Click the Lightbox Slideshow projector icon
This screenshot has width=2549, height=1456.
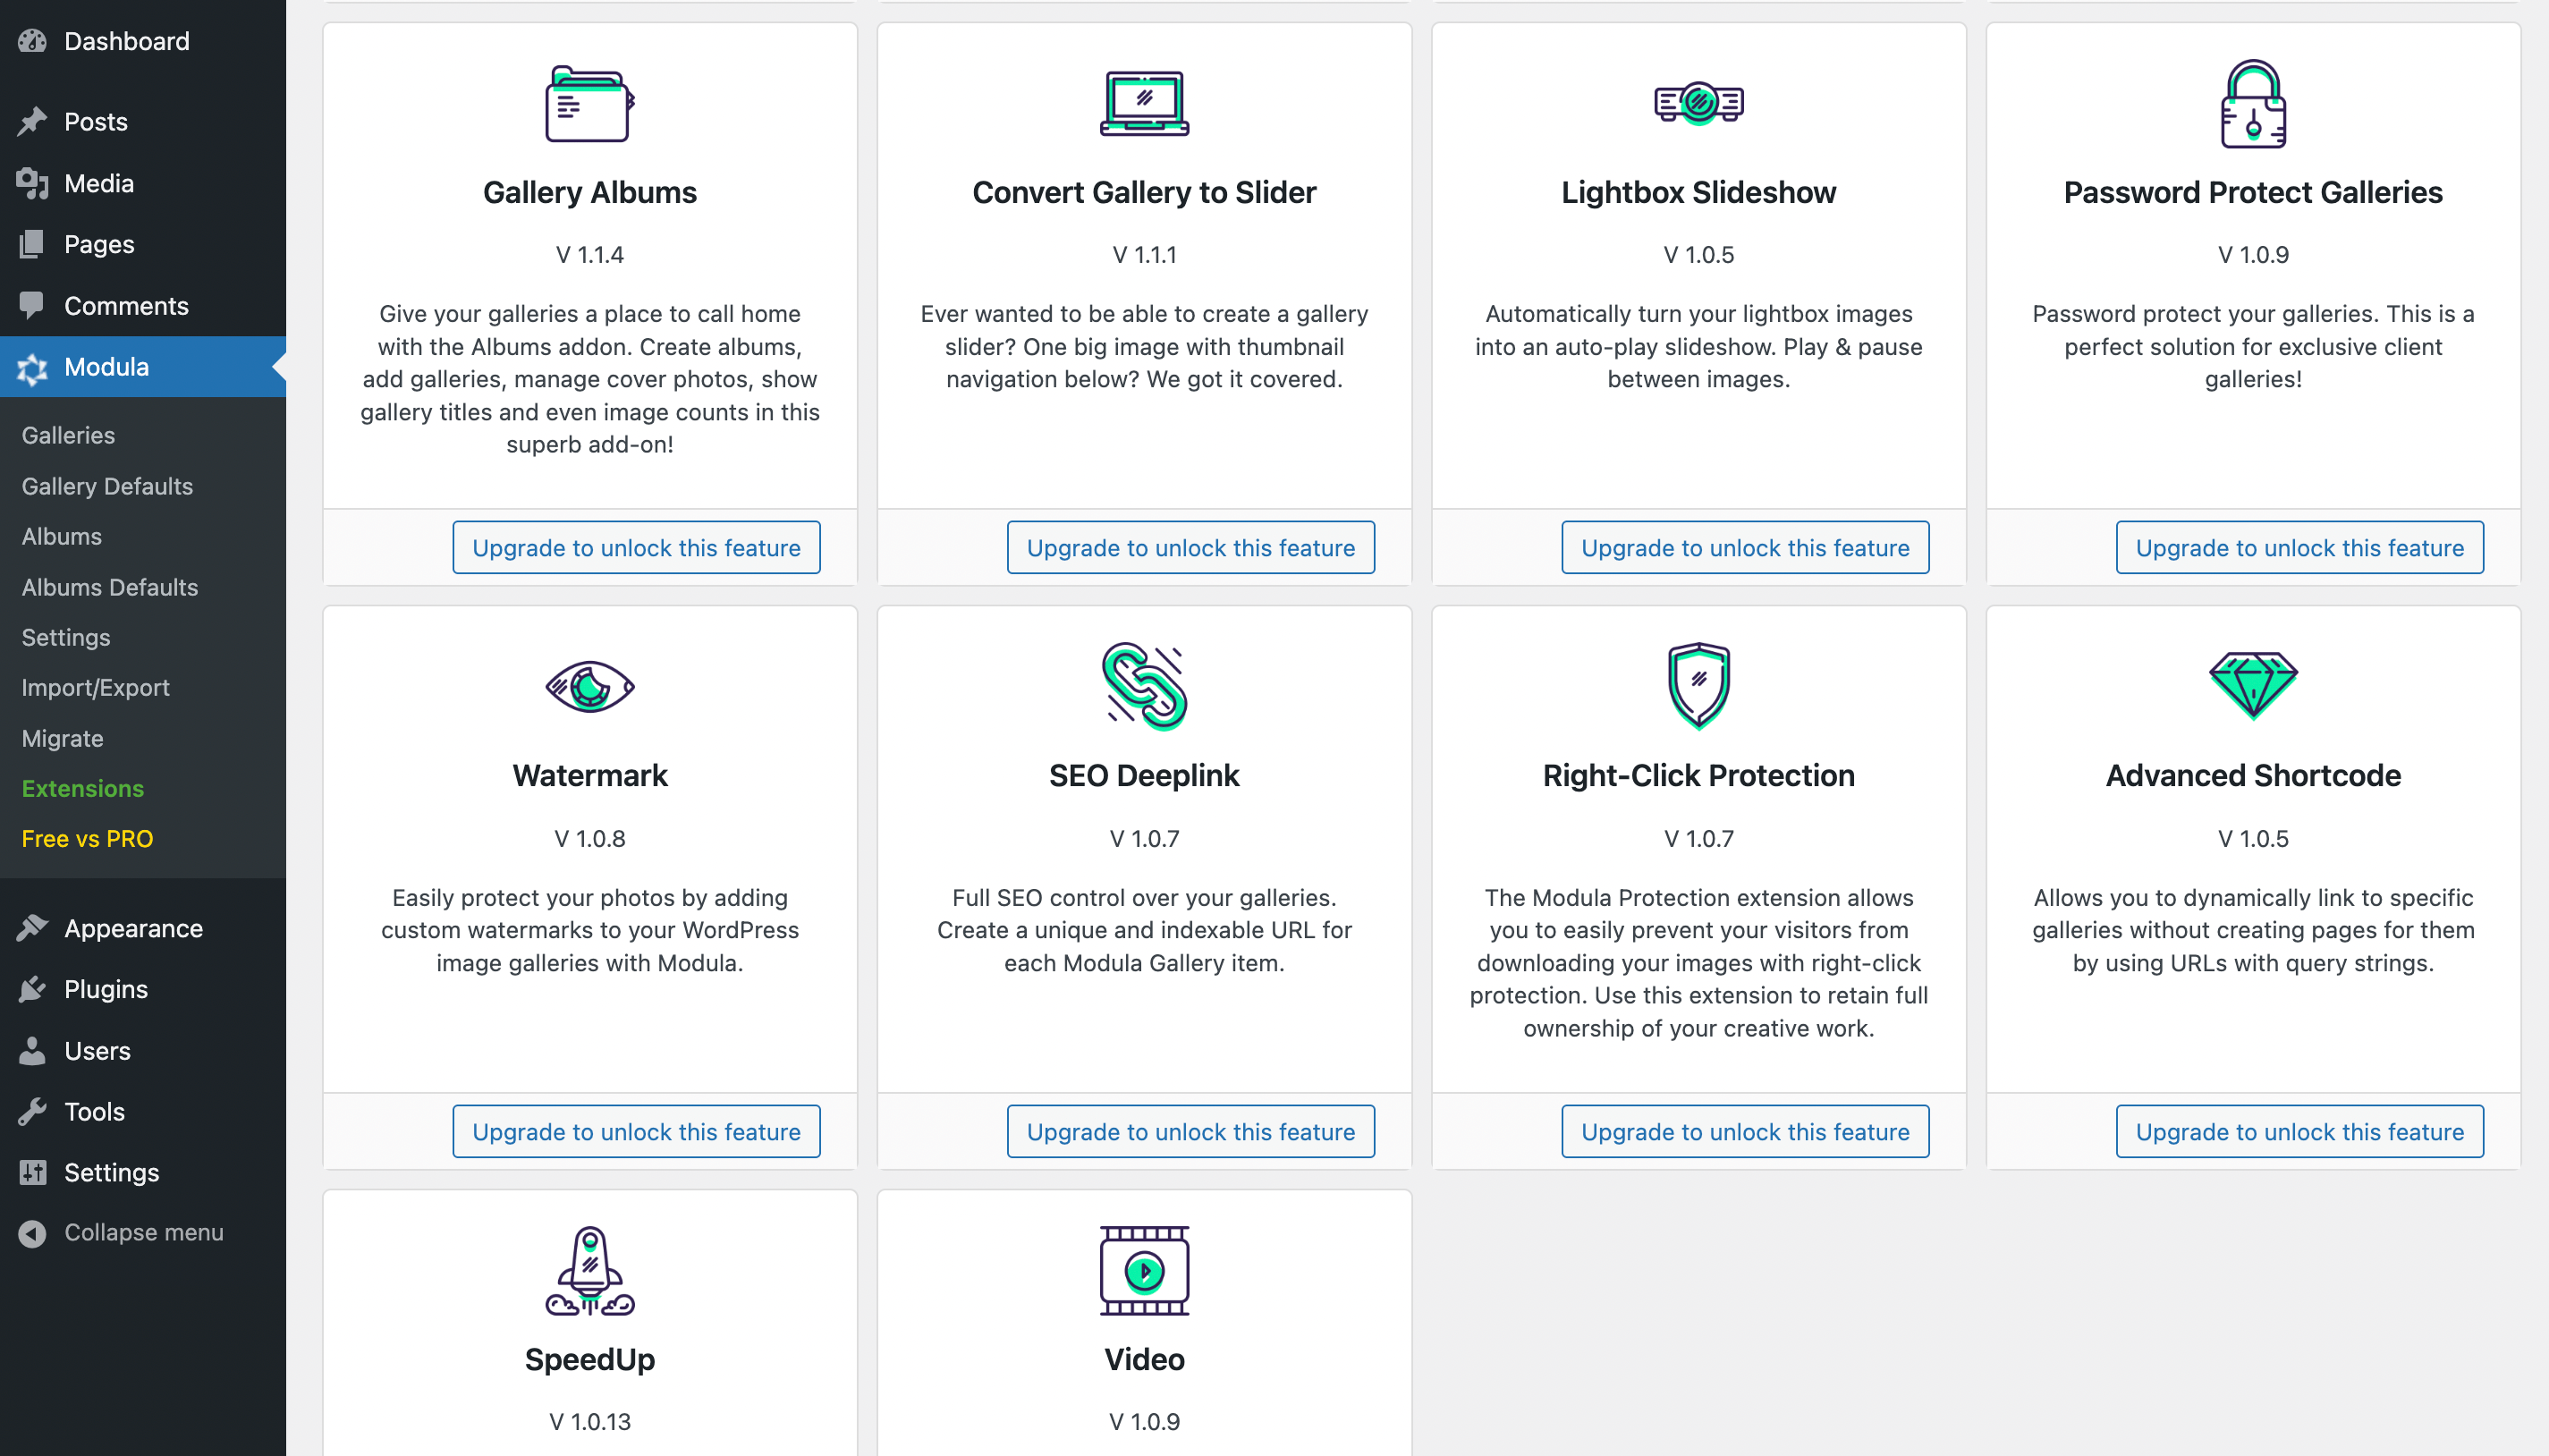click(x=1698, y=102)
